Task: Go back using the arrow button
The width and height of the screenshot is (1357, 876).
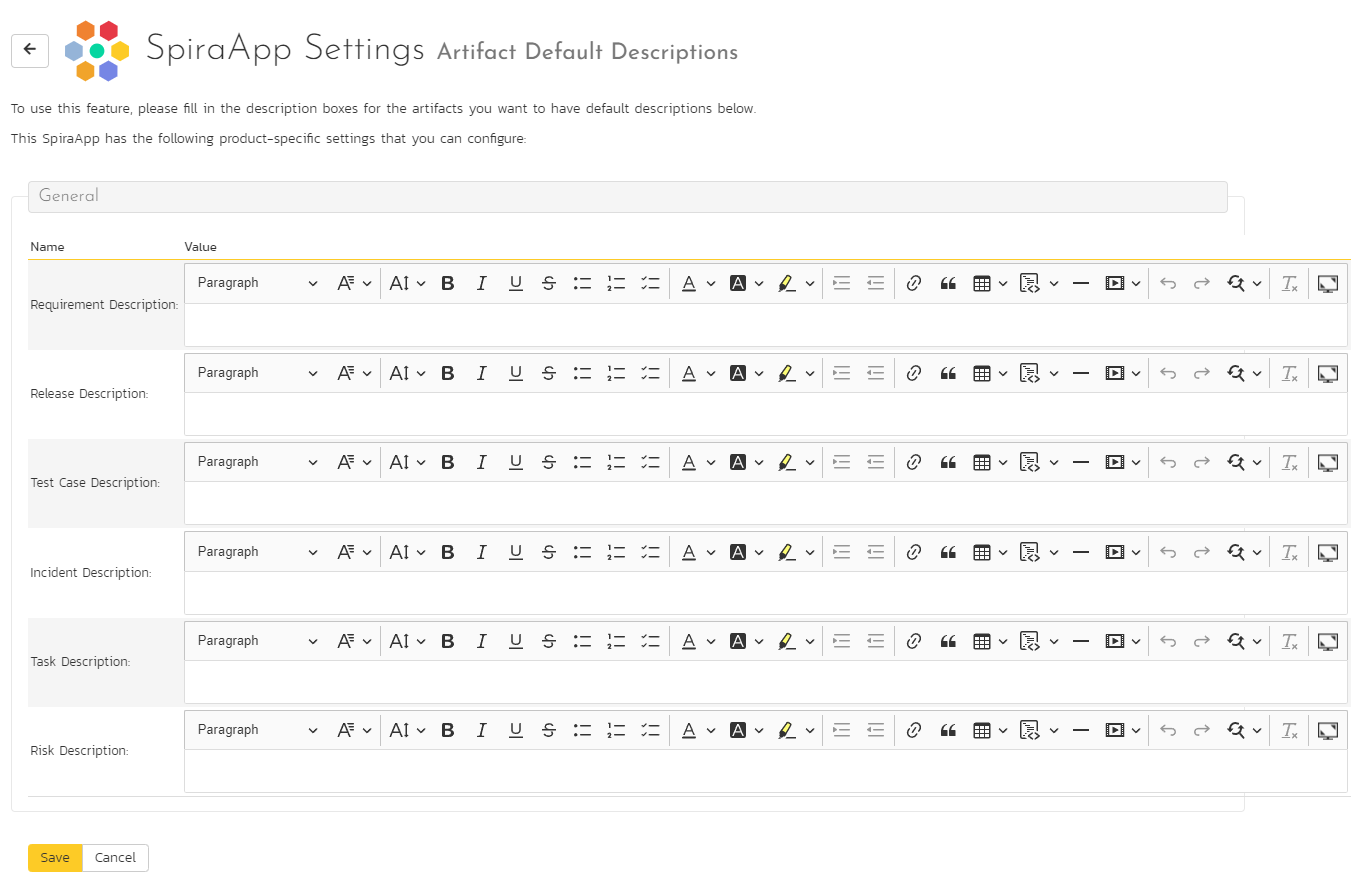Action: pos(30,49)
